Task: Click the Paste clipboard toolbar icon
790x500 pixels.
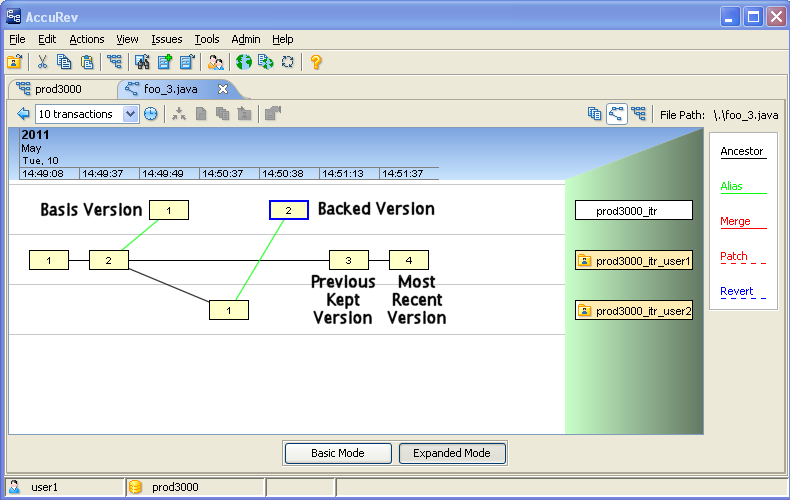Action: [x=87, y=62]
